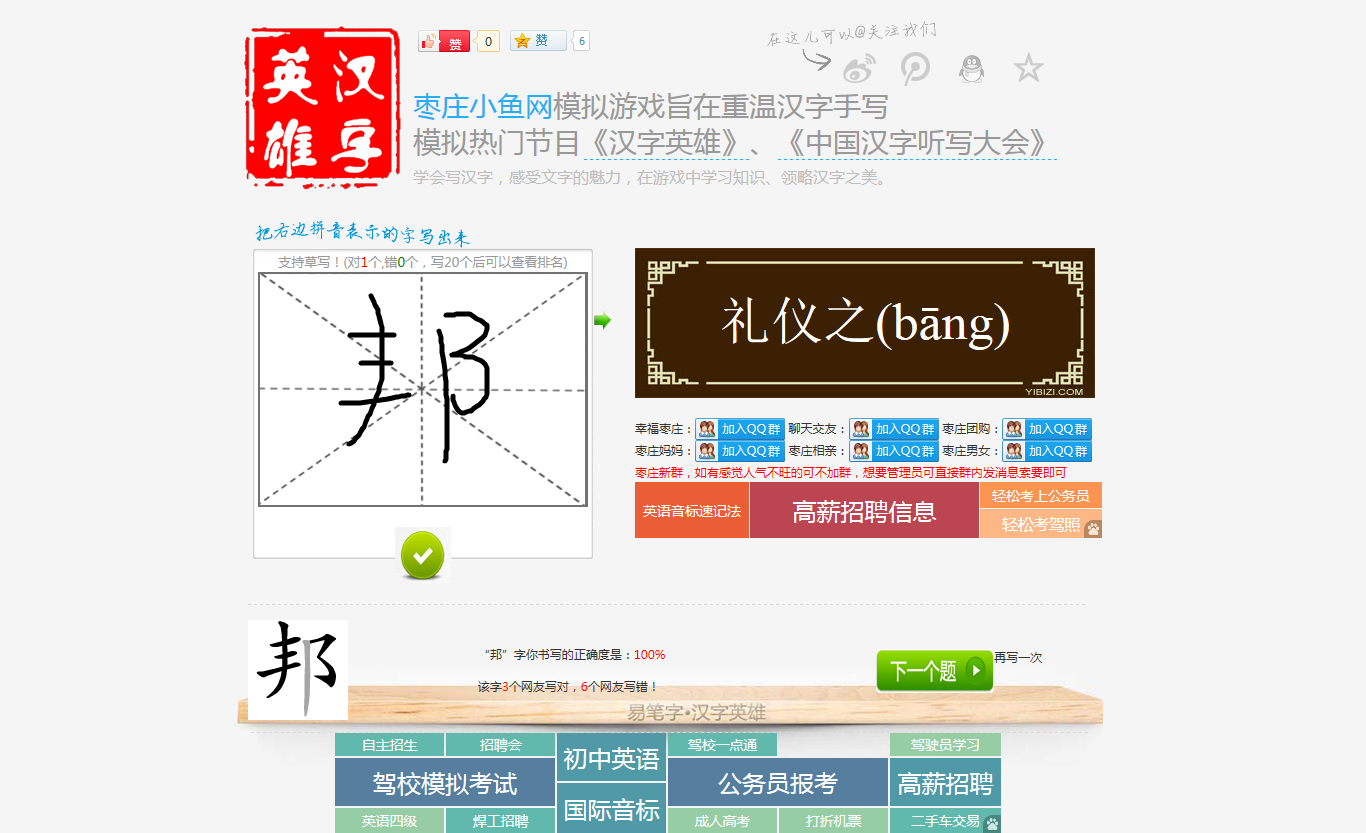Open the QQ penguin icon
The image size is (1366, 833).
point(971,68)
